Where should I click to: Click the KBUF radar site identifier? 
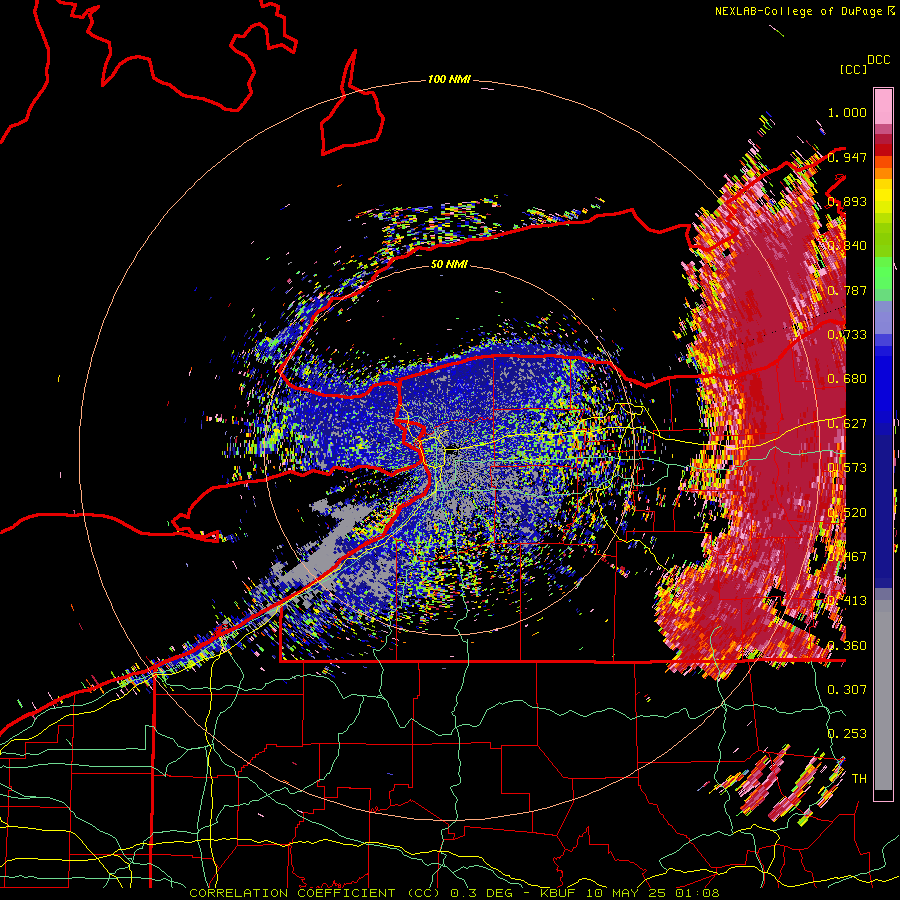click(558, 893)
